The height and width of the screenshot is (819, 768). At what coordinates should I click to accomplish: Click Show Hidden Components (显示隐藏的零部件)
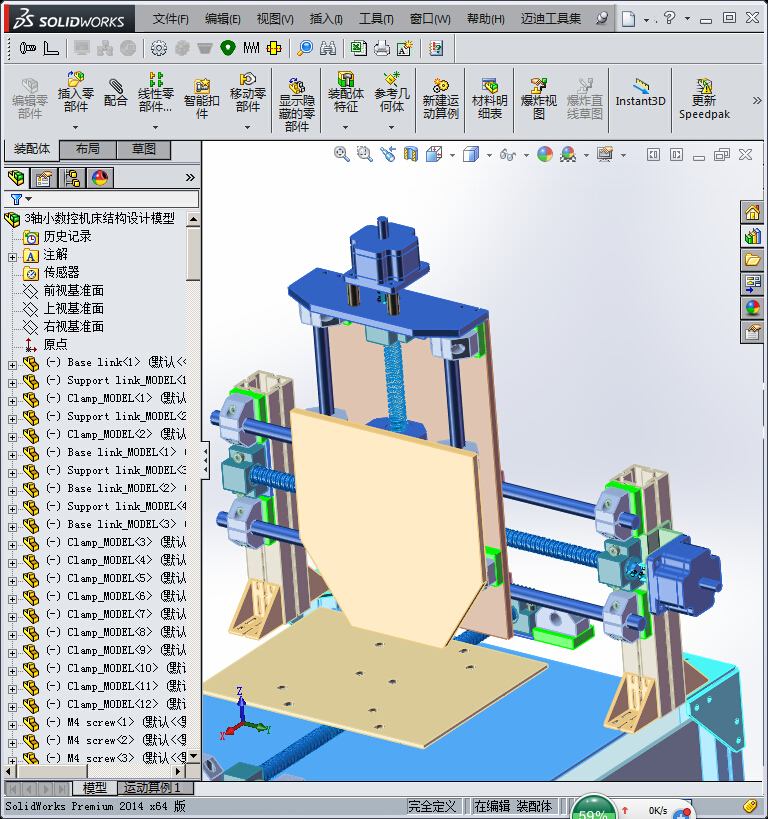297,104
